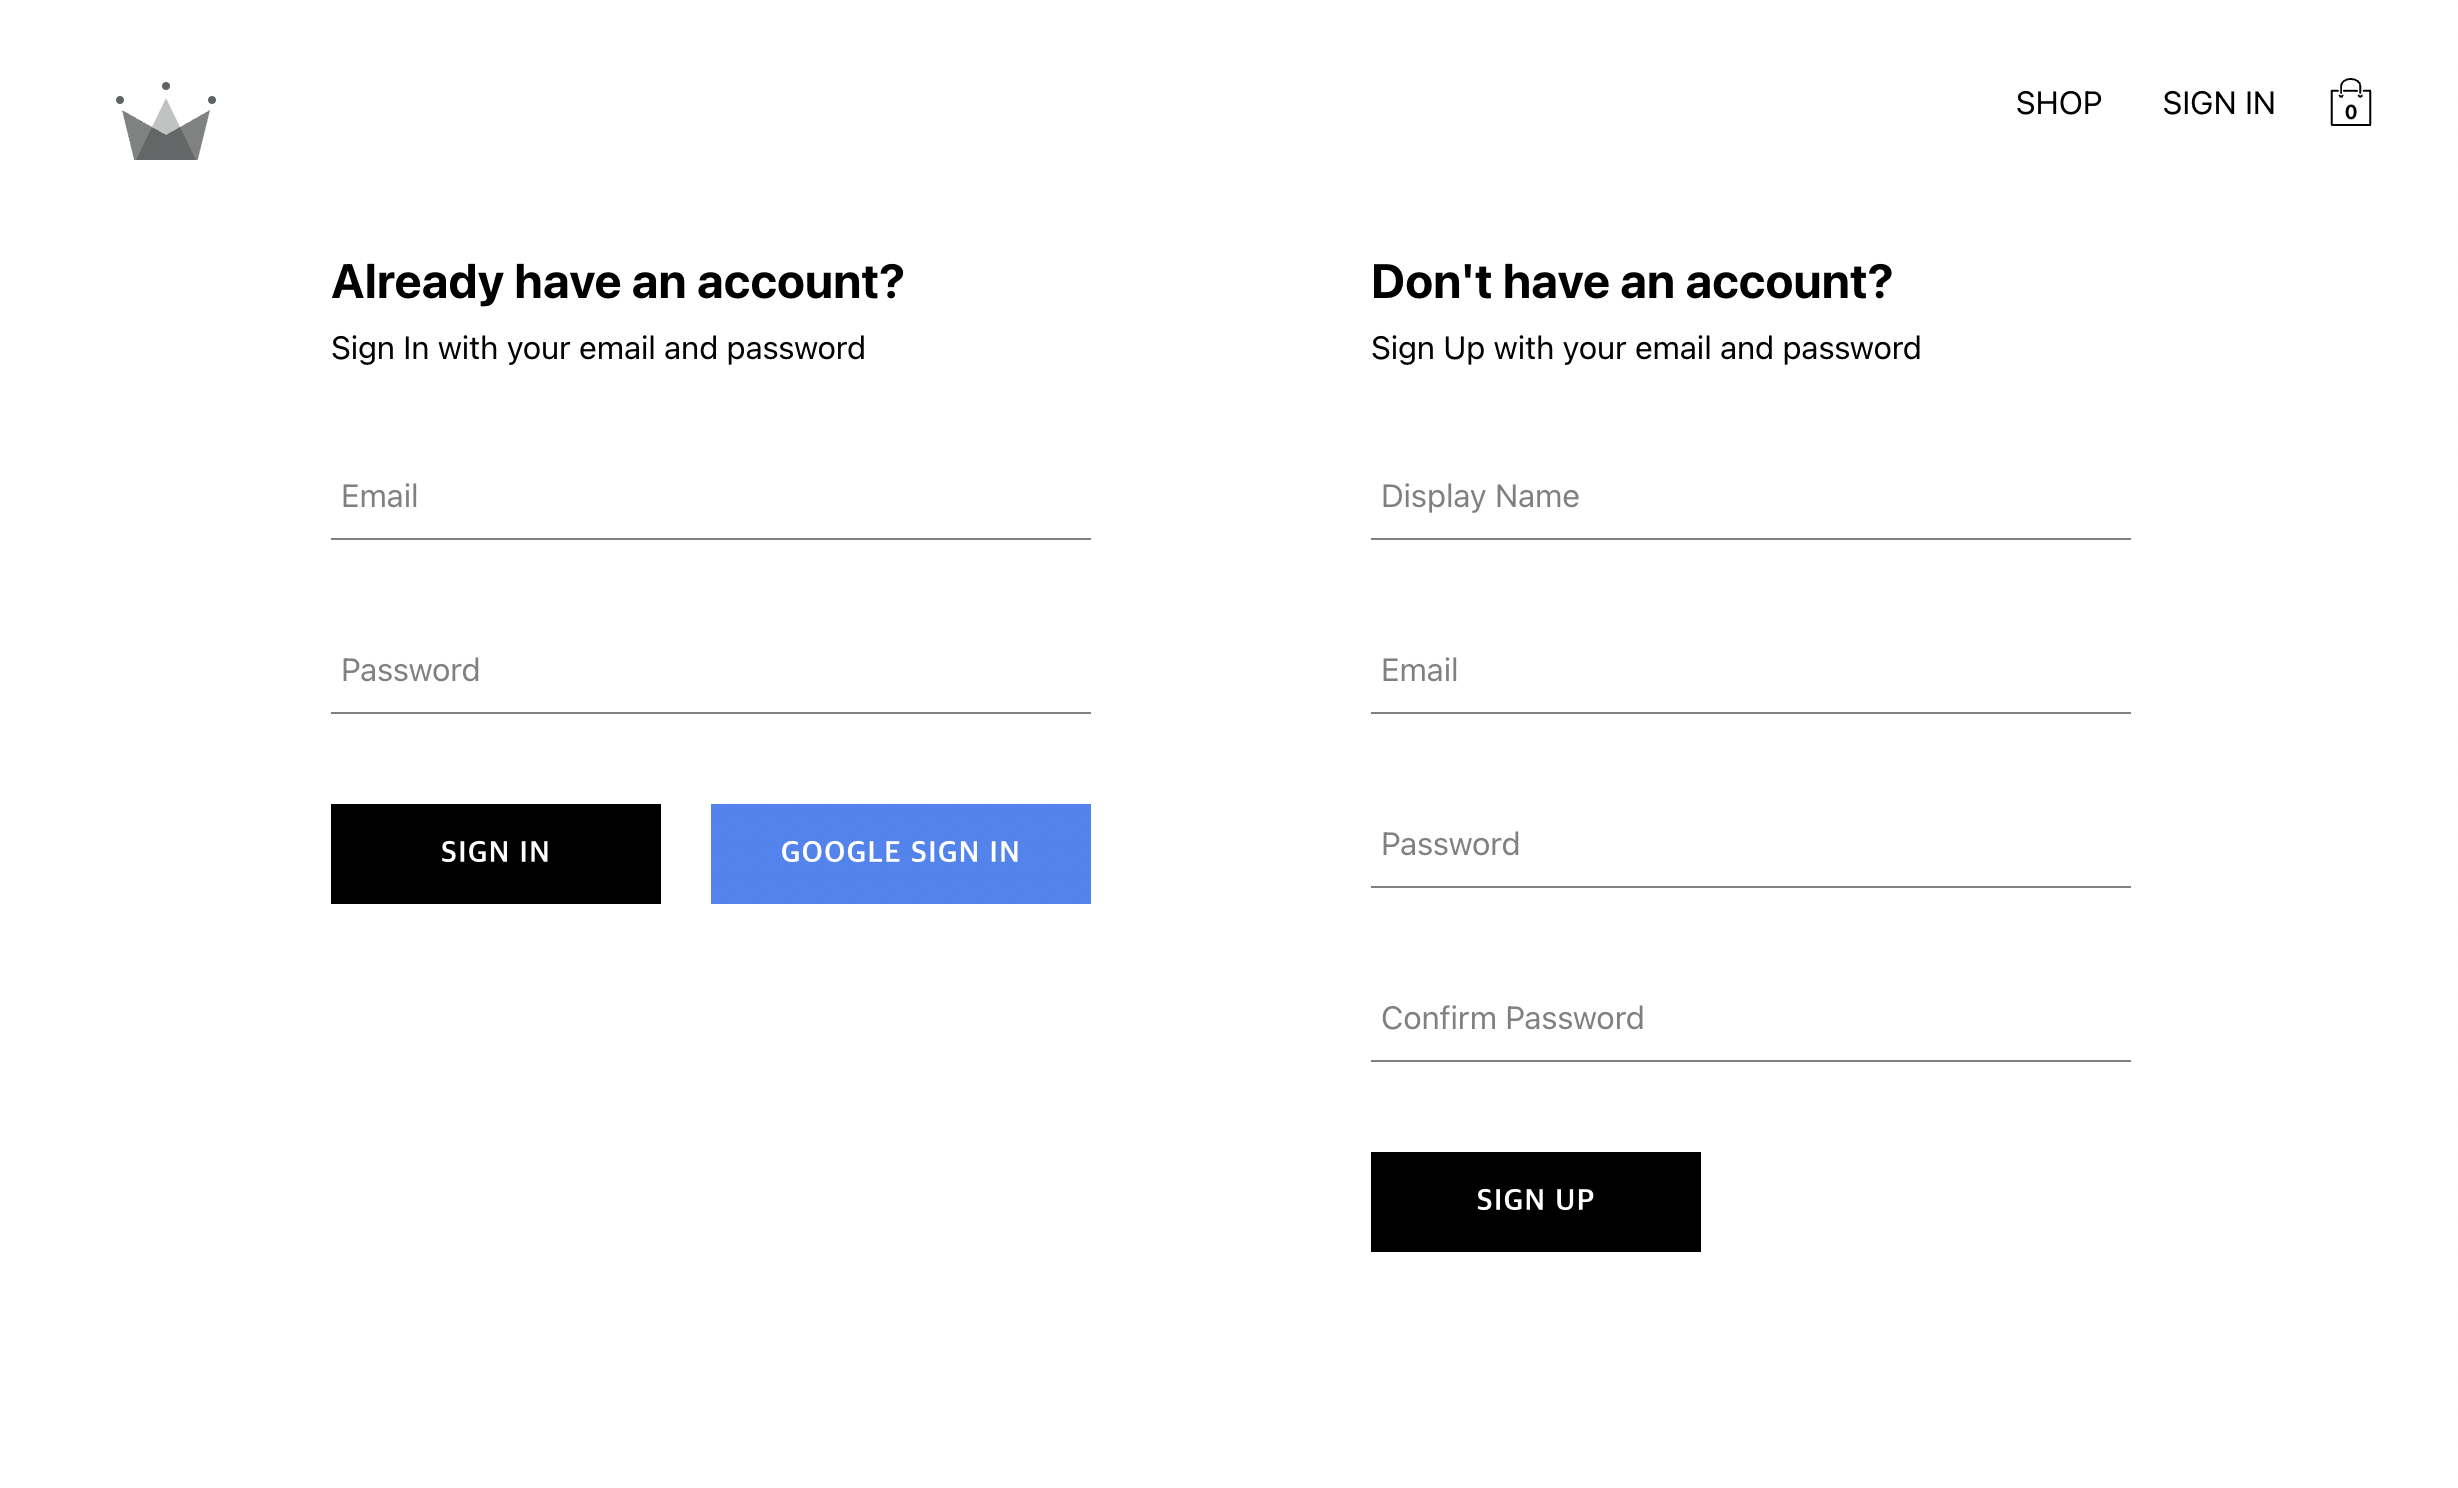
Task: Submit the form with the SIGN UP button
Action: pyautogui.click(x=1535, y=1201)
